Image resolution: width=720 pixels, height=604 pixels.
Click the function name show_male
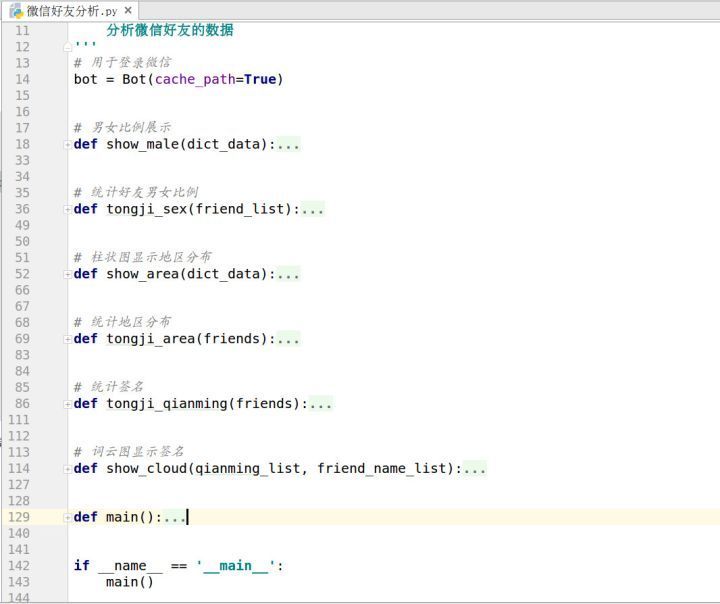click(143, 144)
